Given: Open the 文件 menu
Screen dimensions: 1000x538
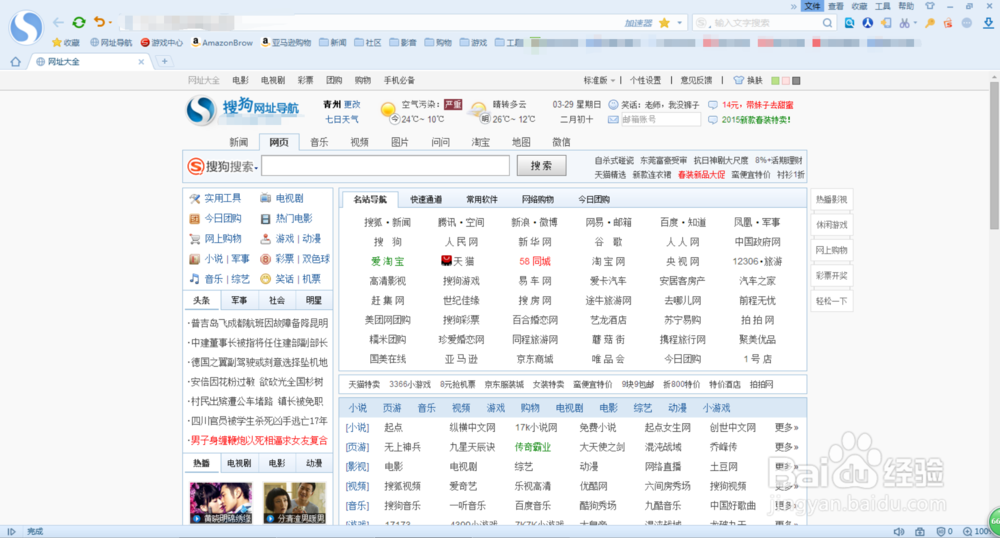Looking at the screenshot, I should [x=812, y=6].
